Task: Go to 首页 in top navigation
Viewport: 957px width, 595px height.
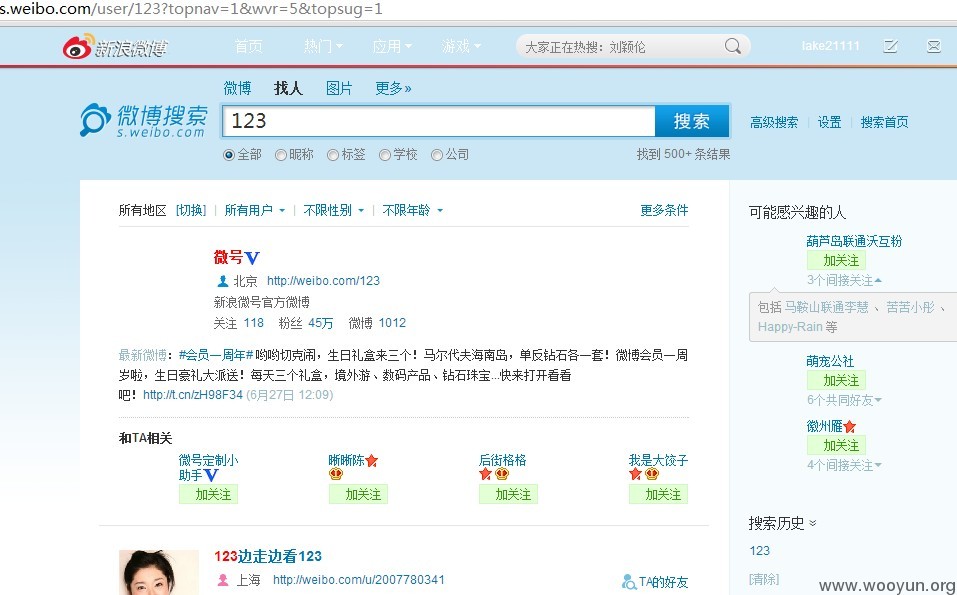Action: tap(248, 46)
